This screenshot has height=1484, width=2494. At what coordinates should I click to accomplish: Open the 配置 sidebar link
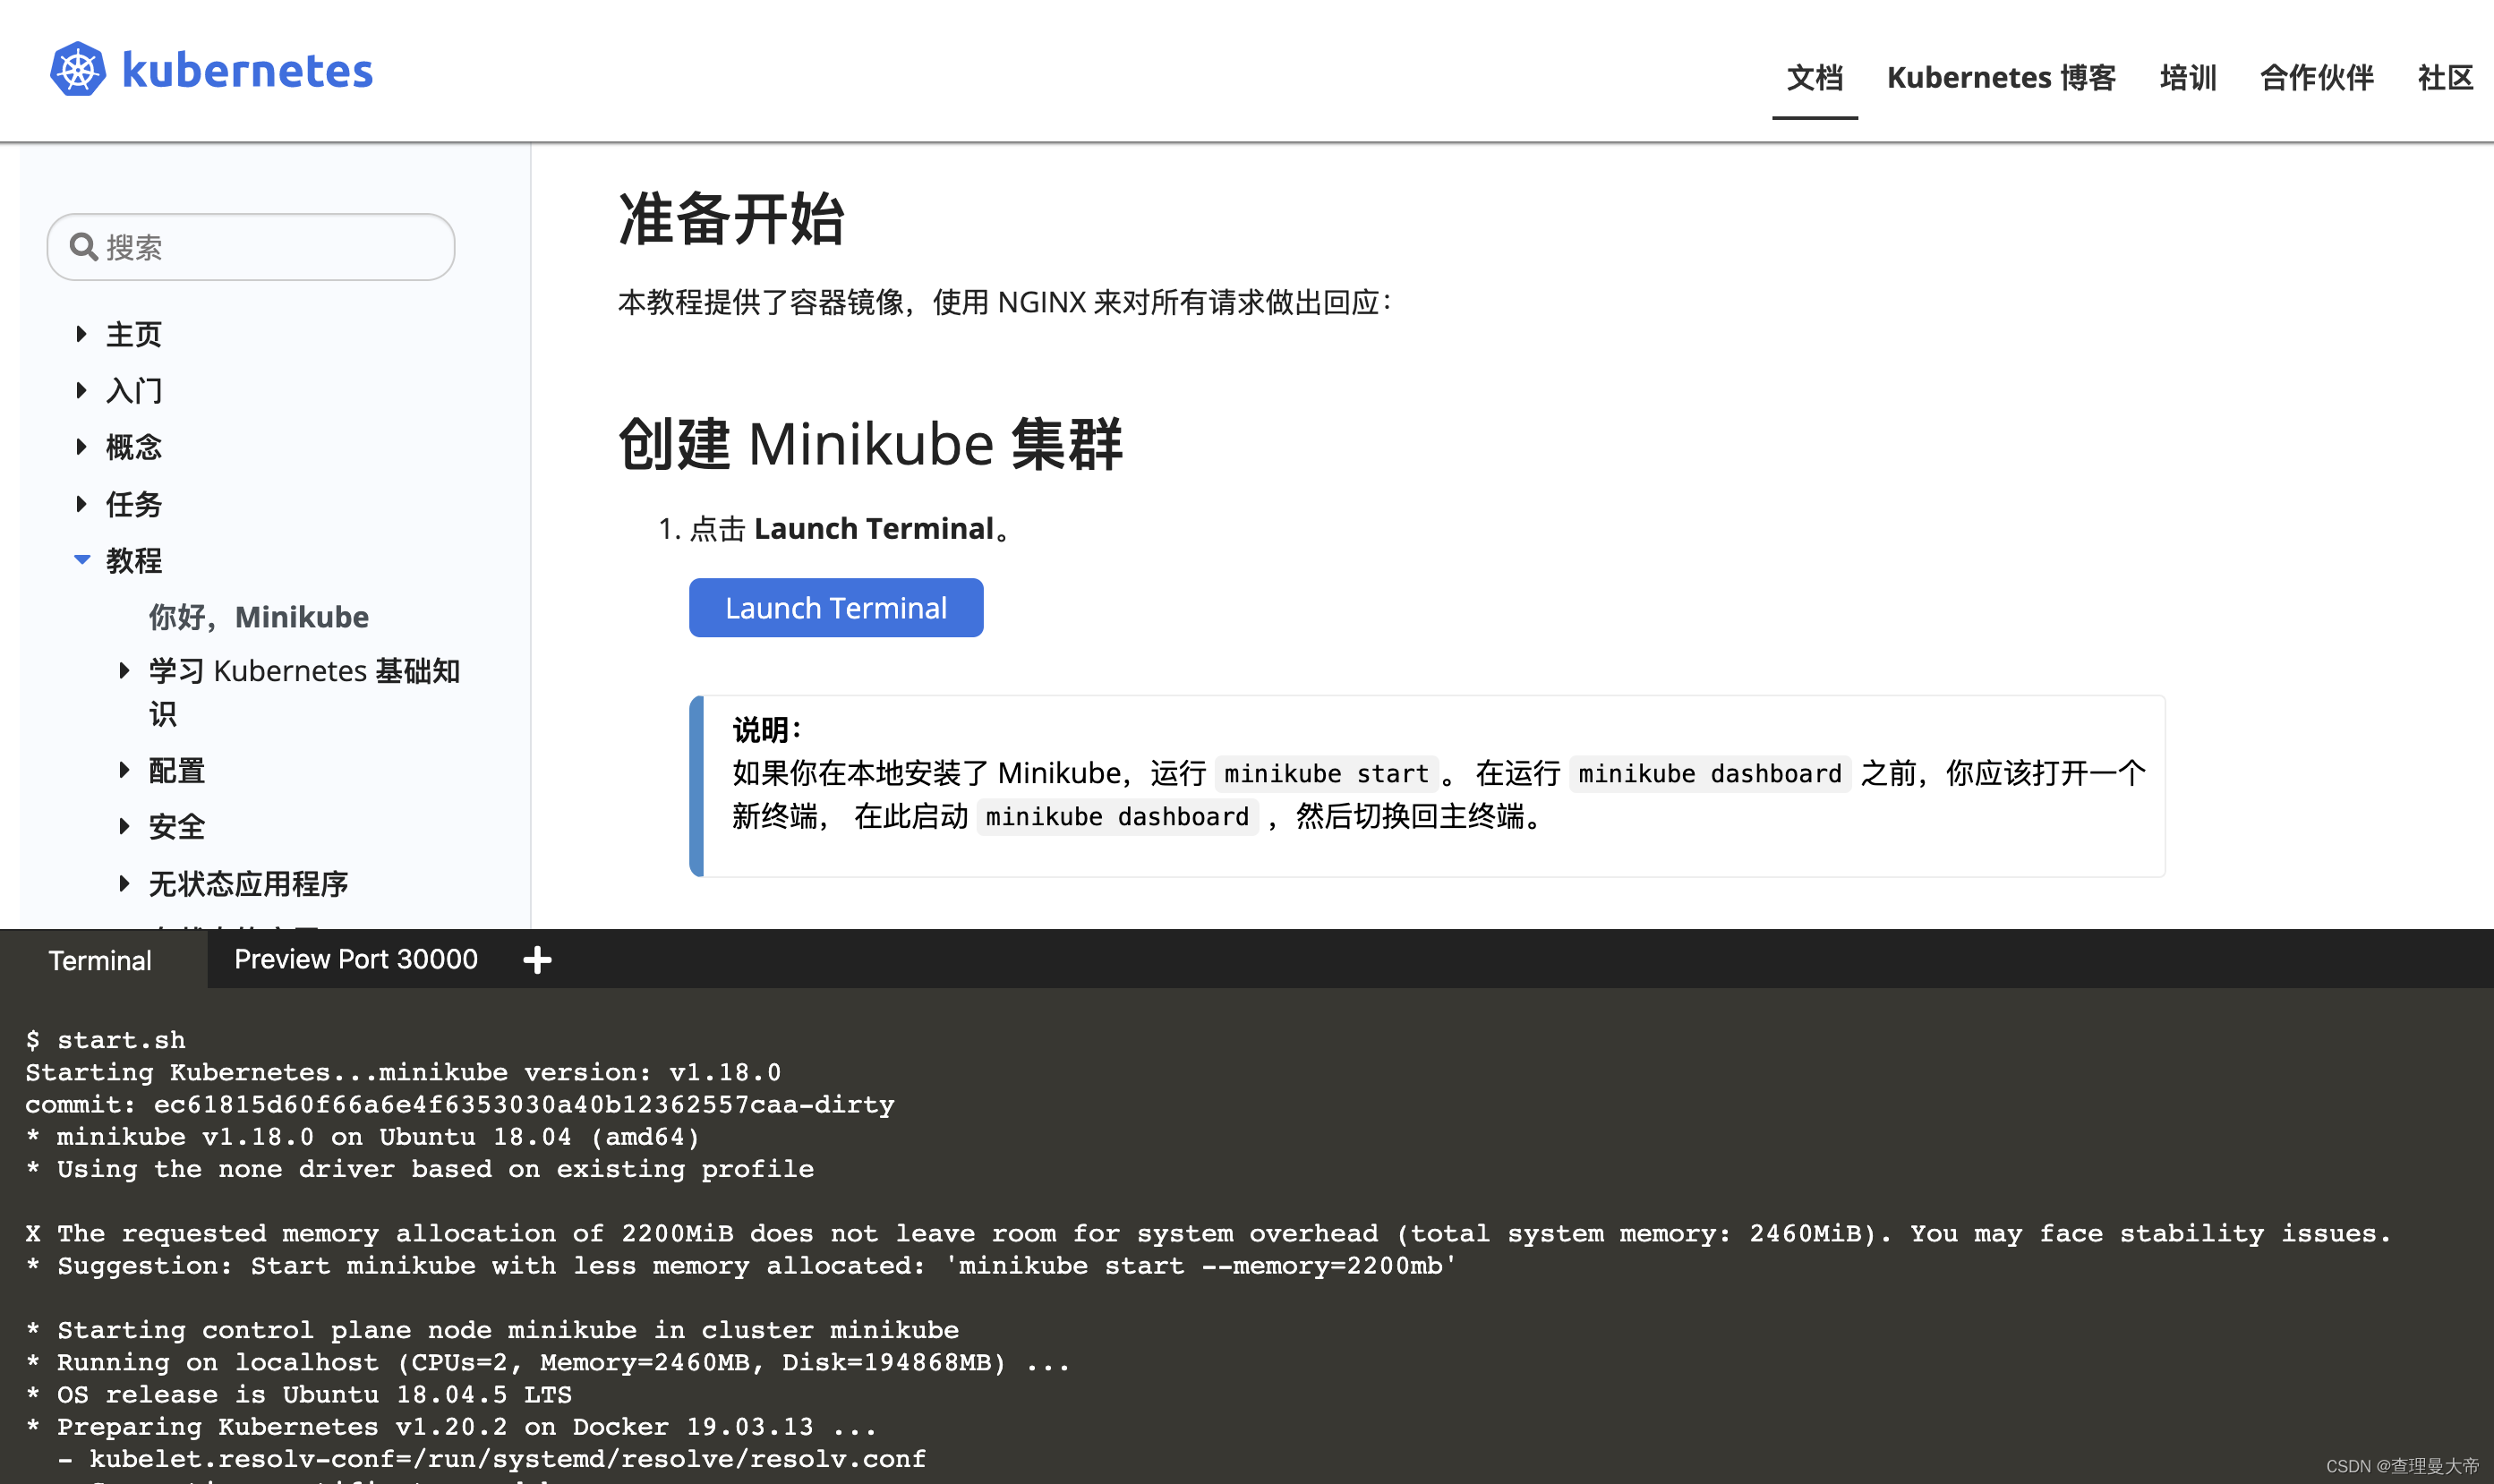(177, 770)
